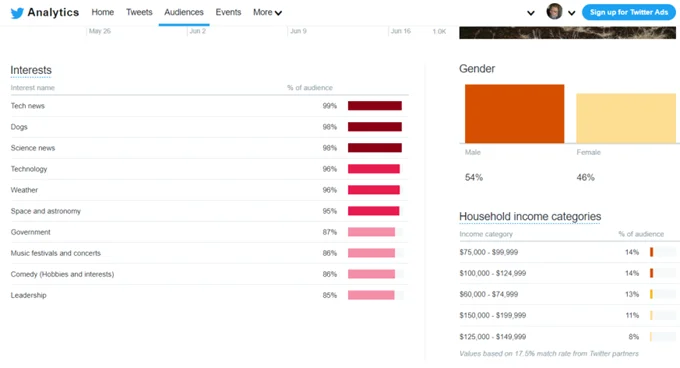This screenshot has width=680, height=368.
Task: Select the Audiences tab
Action: 183,12
